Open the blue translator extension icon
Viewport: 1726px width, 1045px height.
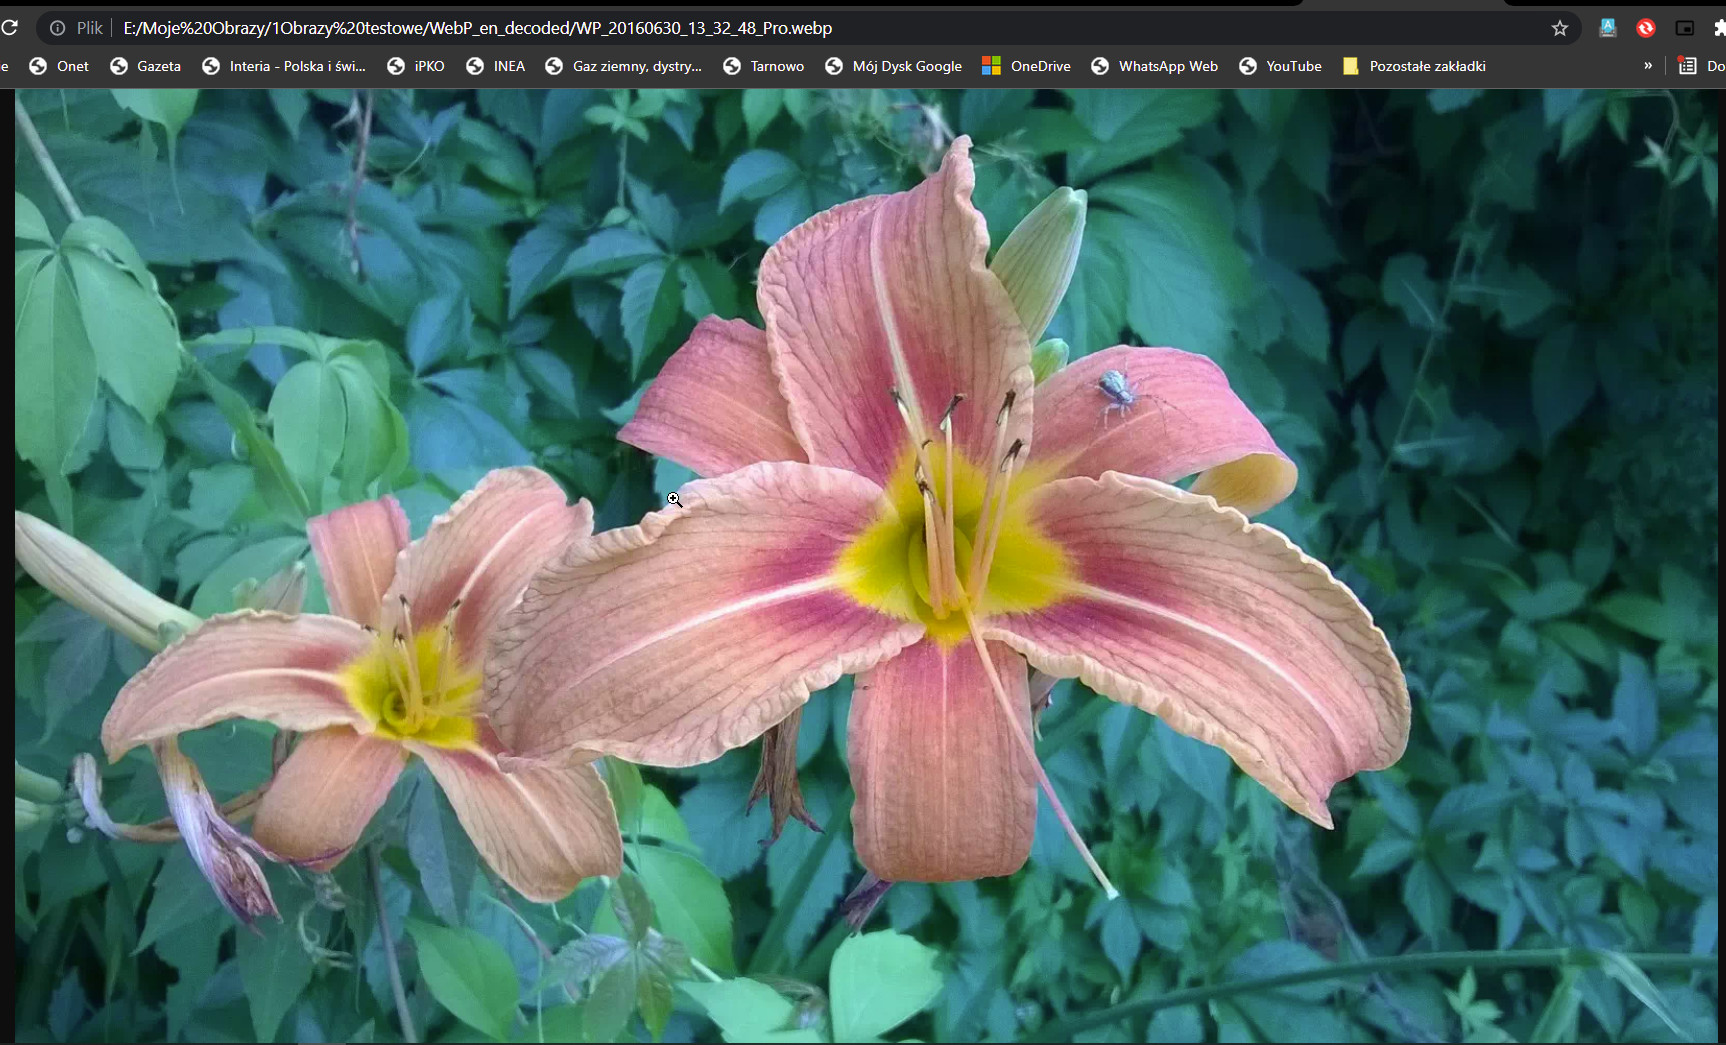(x=1607, y=28)
